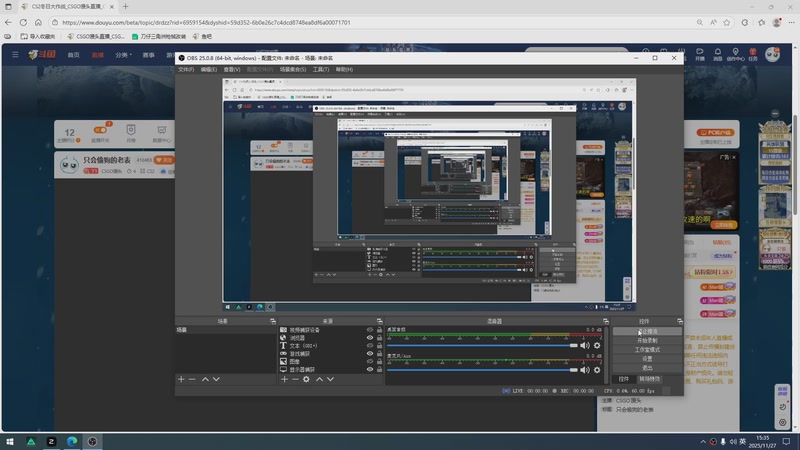Move scene up with arrow

click(205, 379)
